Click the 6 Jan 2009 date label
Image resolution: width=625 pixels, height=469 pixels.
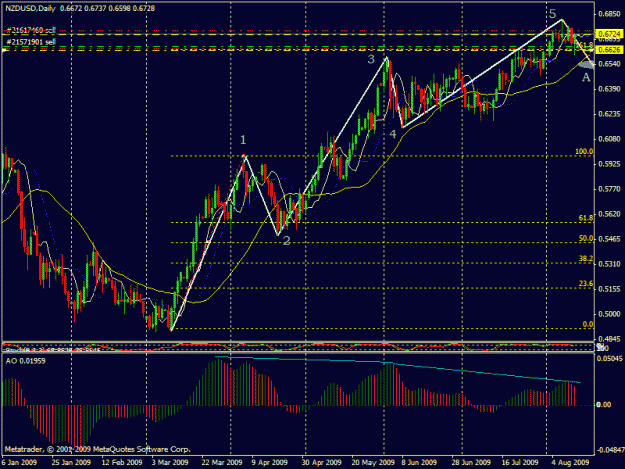click(19, 463)
